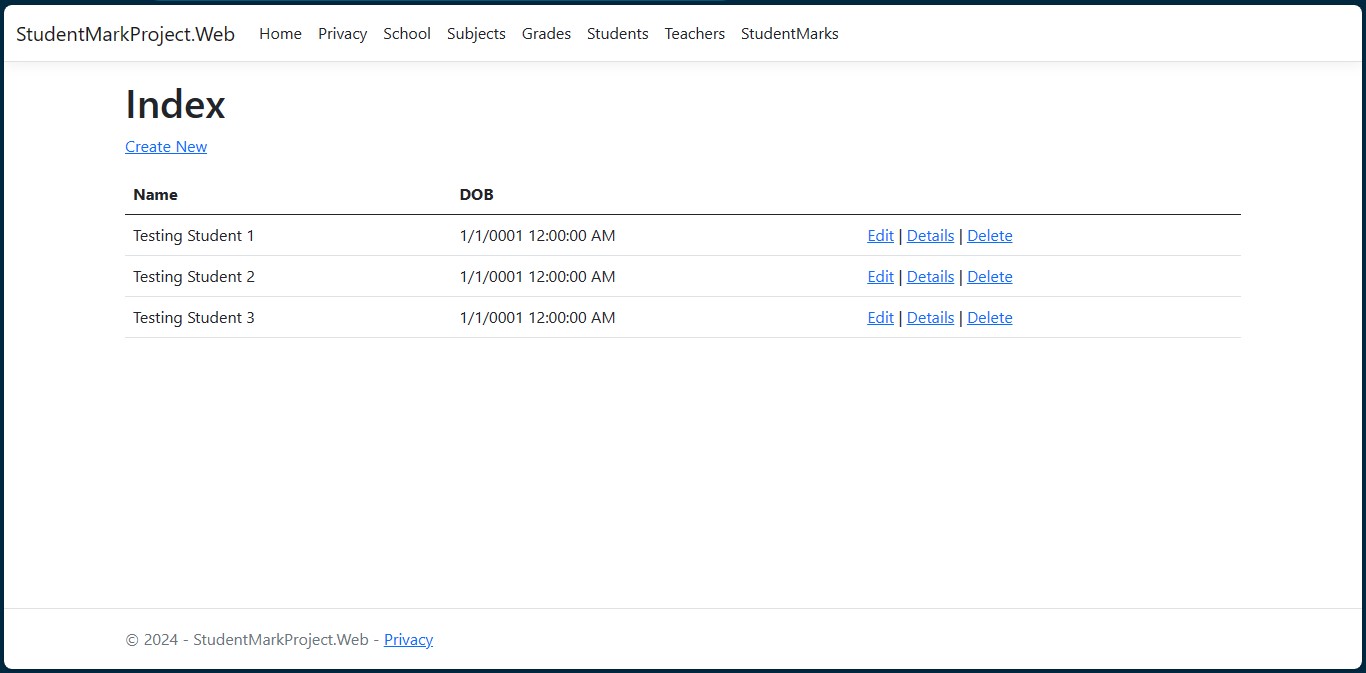Edit Testing Student 1
The height and width of the screenshot is (673, 1366).
pyautogui.click(x=879, y=235)
